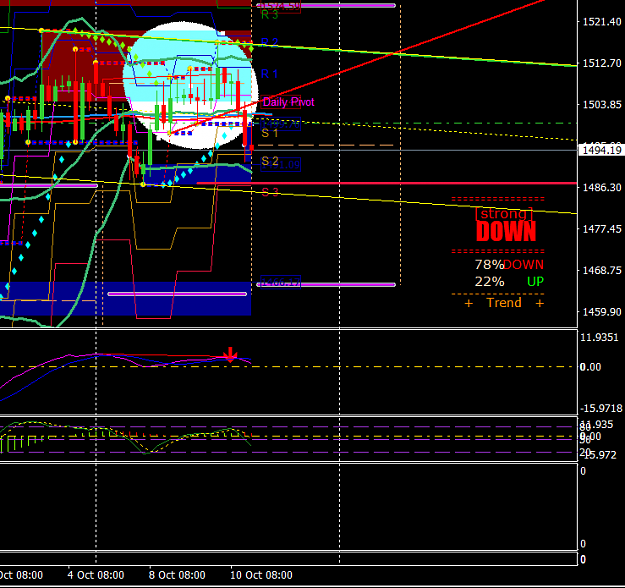Click the [strong] trend text
This screenshot has height=588, width=625.
tap(504, 214)
